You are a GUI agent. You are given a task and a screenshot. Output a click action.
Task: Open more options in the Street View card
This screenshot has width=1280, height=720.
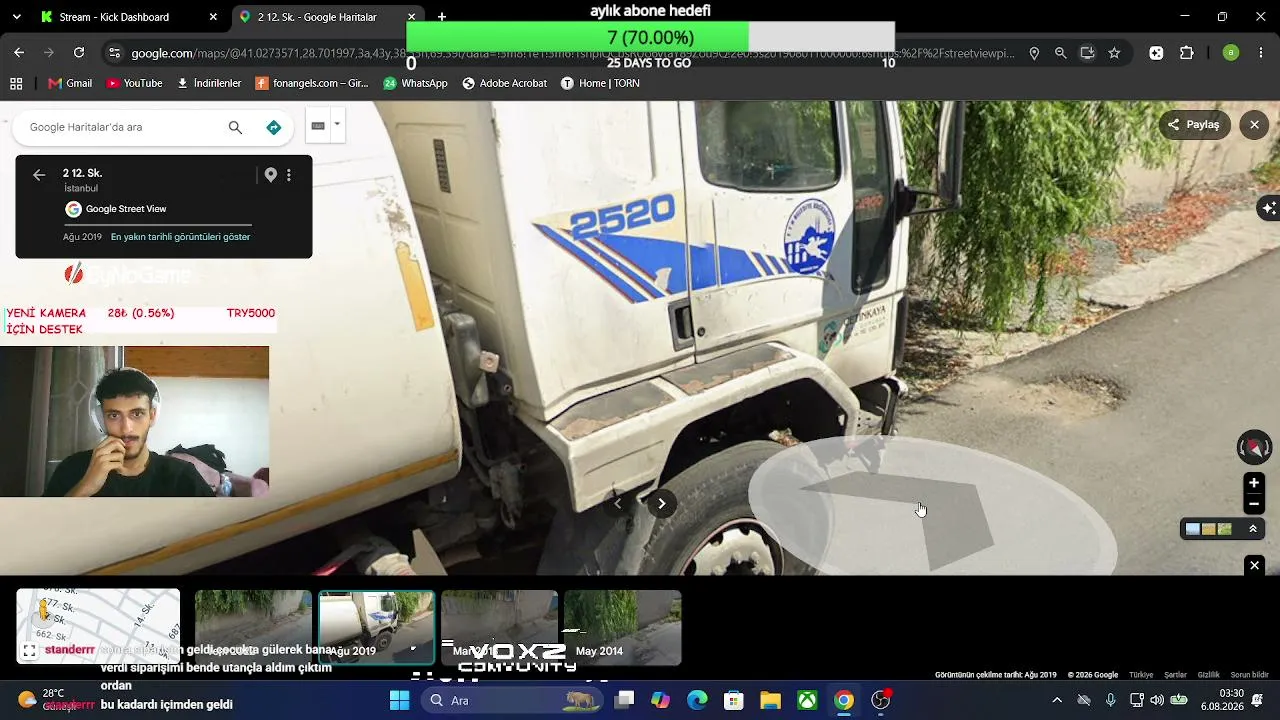pyautogui.click(x=289, y=175)
